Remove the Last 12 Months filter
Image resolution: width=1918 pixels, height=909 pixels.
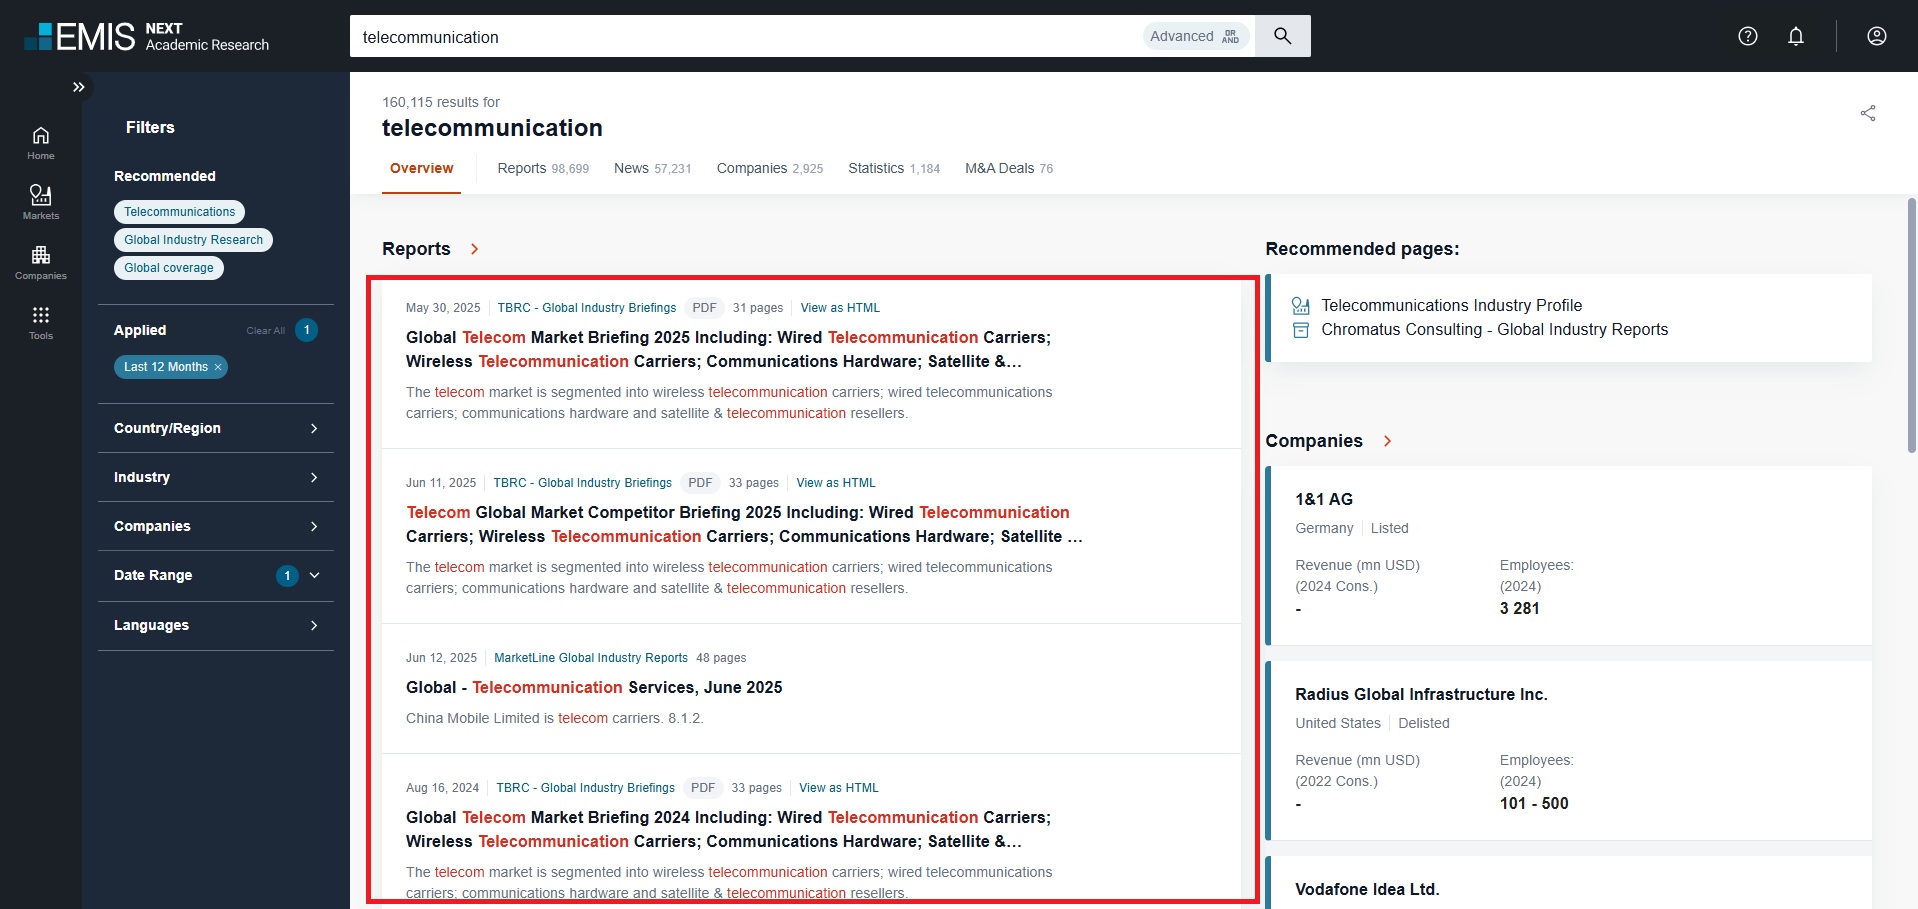pos(218,367)
